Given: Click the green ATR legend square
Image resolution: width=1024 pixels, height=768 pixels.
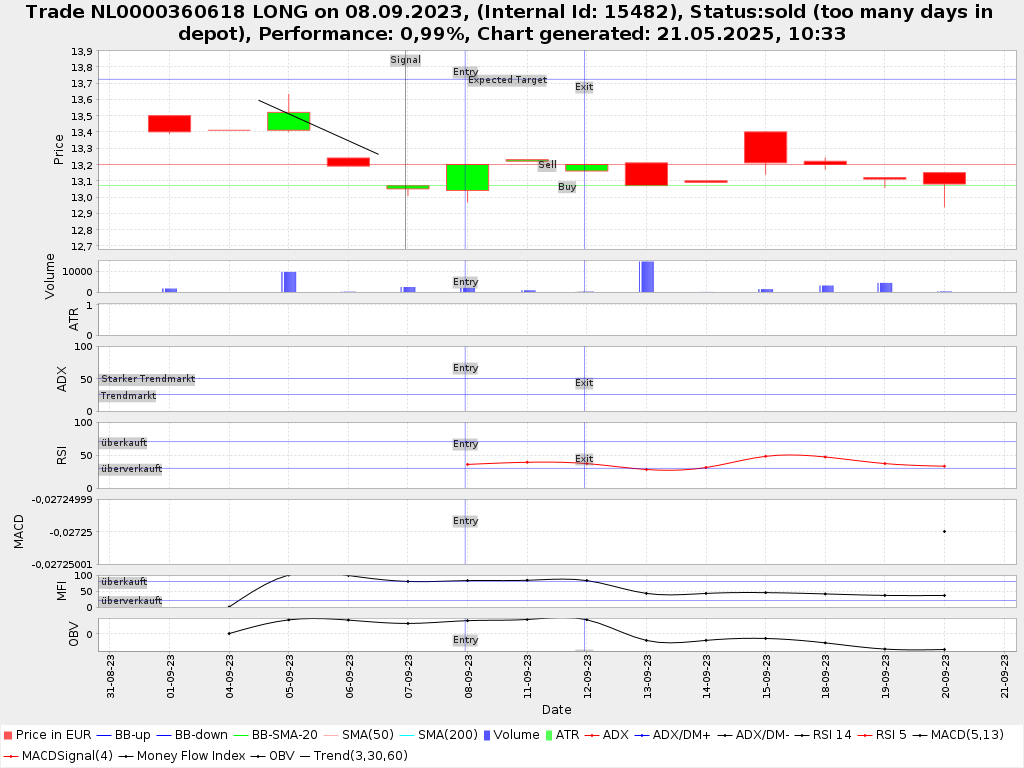Looking at the screenshot, I should coord(549,735).
